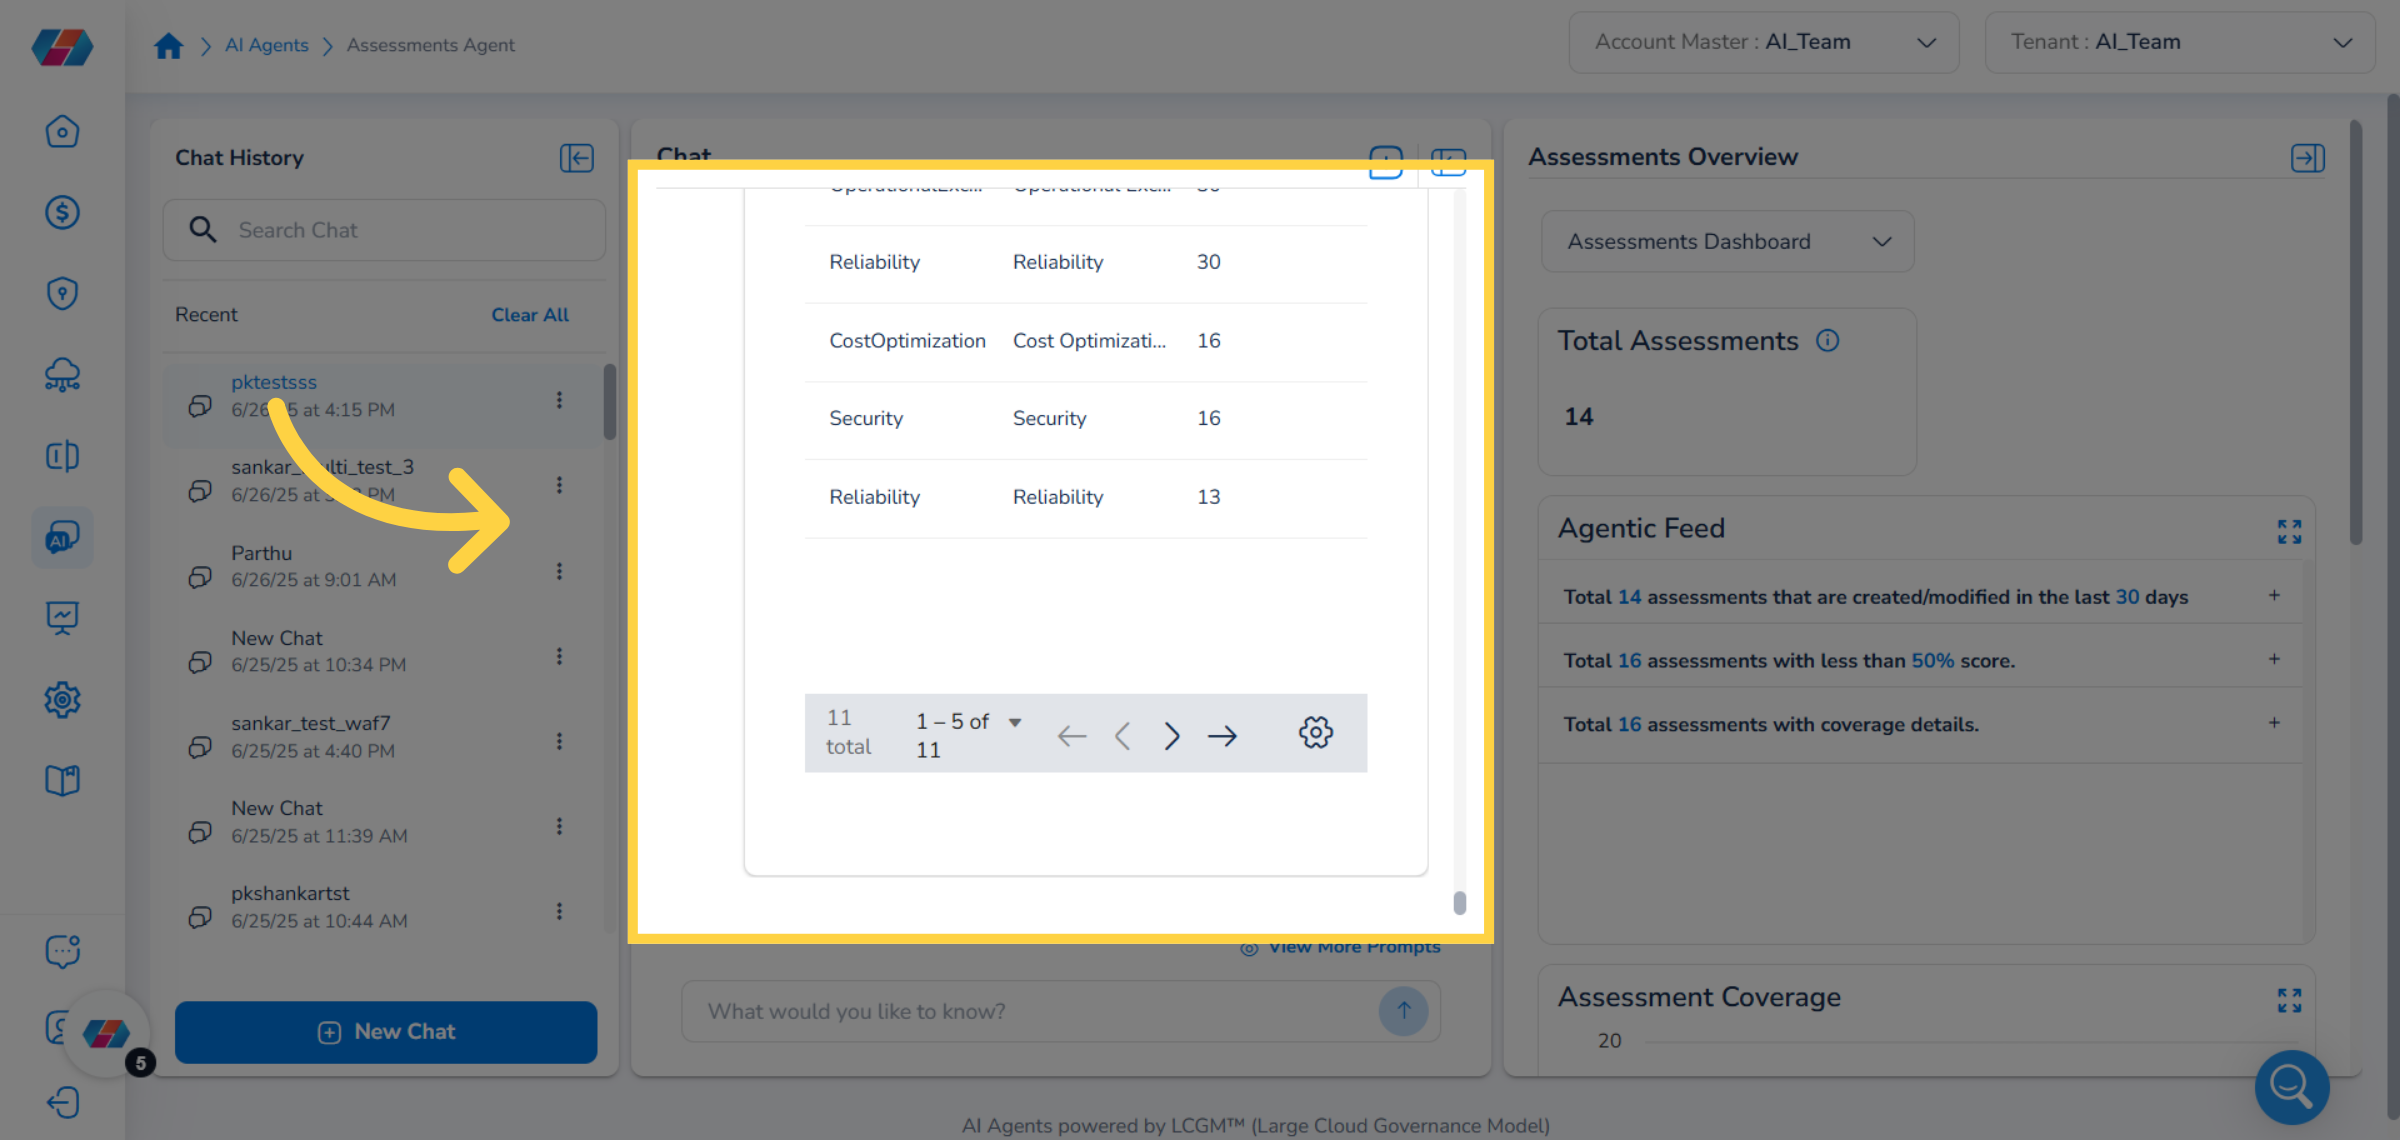Open the kebab menu for pktestsss chat
Image resolution: width=2400 pixels, height=1140 pixels.
[559, 399]
